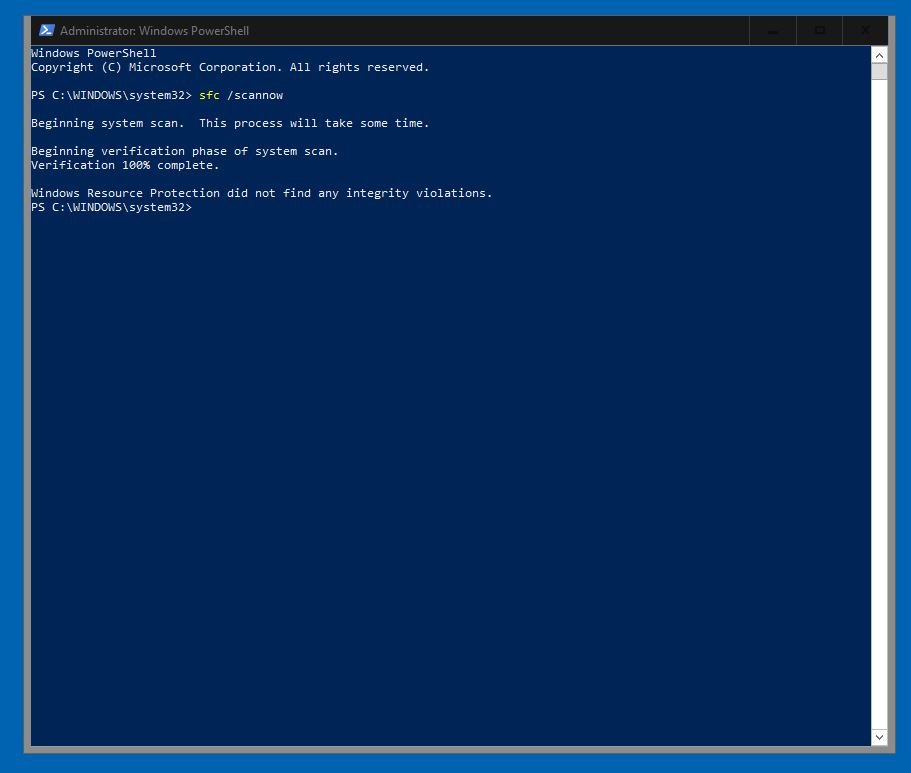
Task: Close the Administrator PowerShell window
Action: (x=865, y=31)
